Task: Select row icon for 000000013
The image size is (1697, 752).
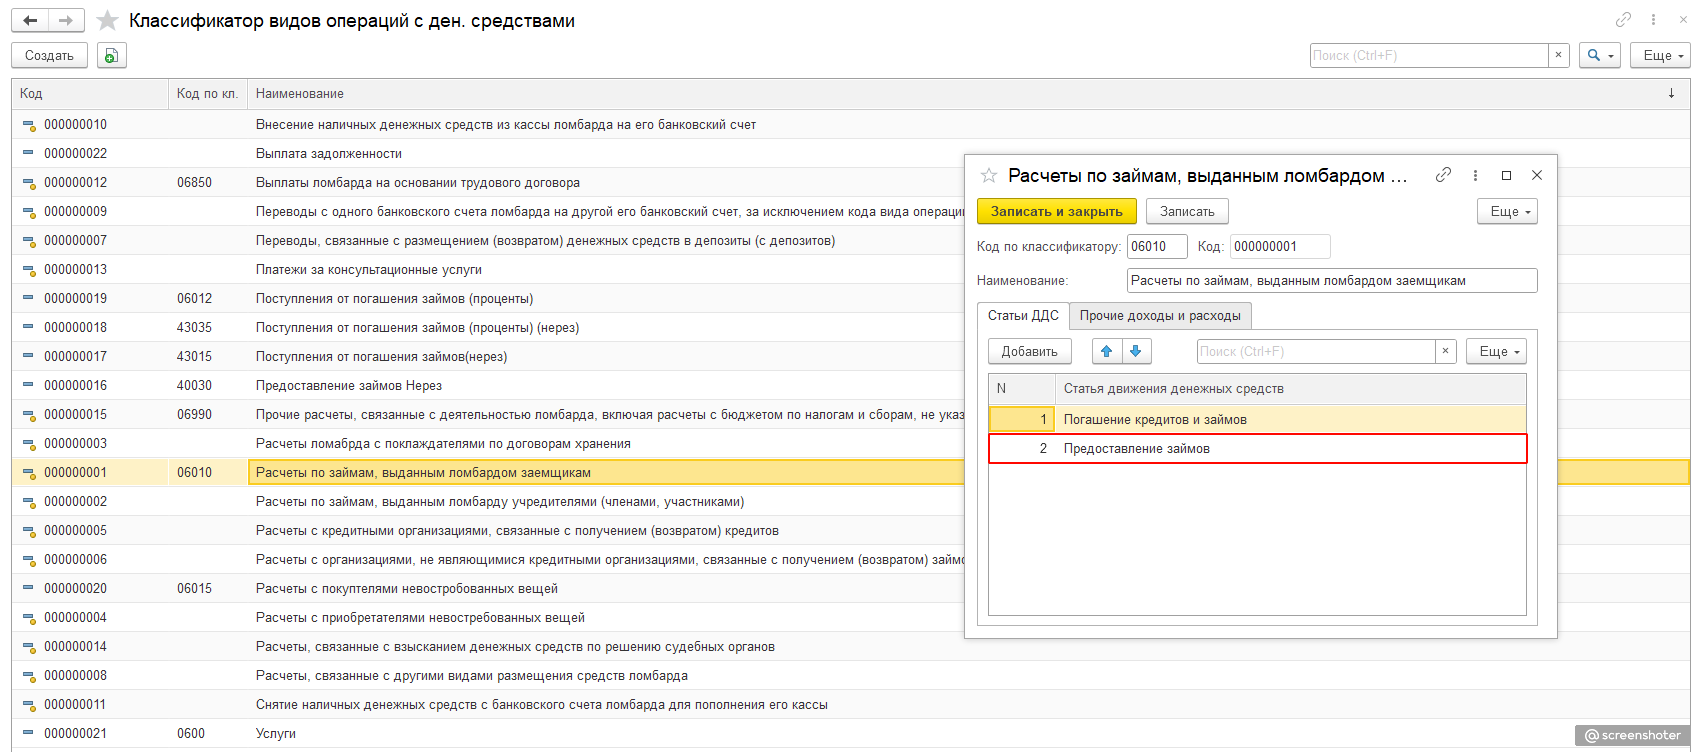Action: (29, 270)
